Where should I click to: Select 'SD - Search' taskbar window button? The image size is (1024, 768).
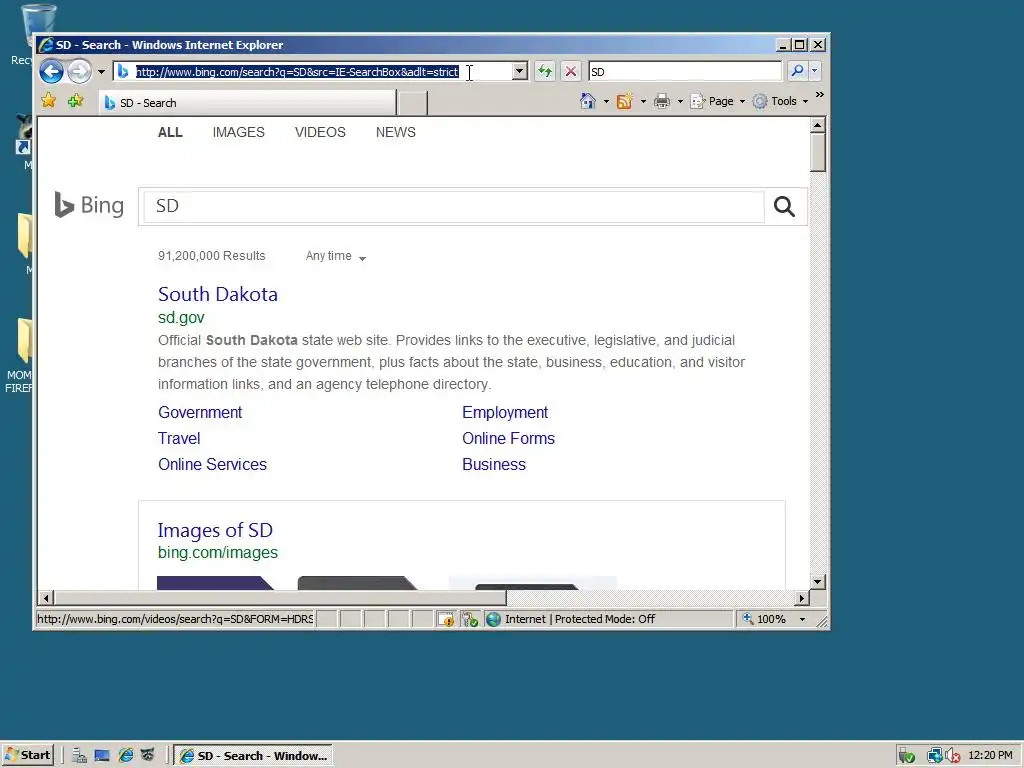(253, 756)
